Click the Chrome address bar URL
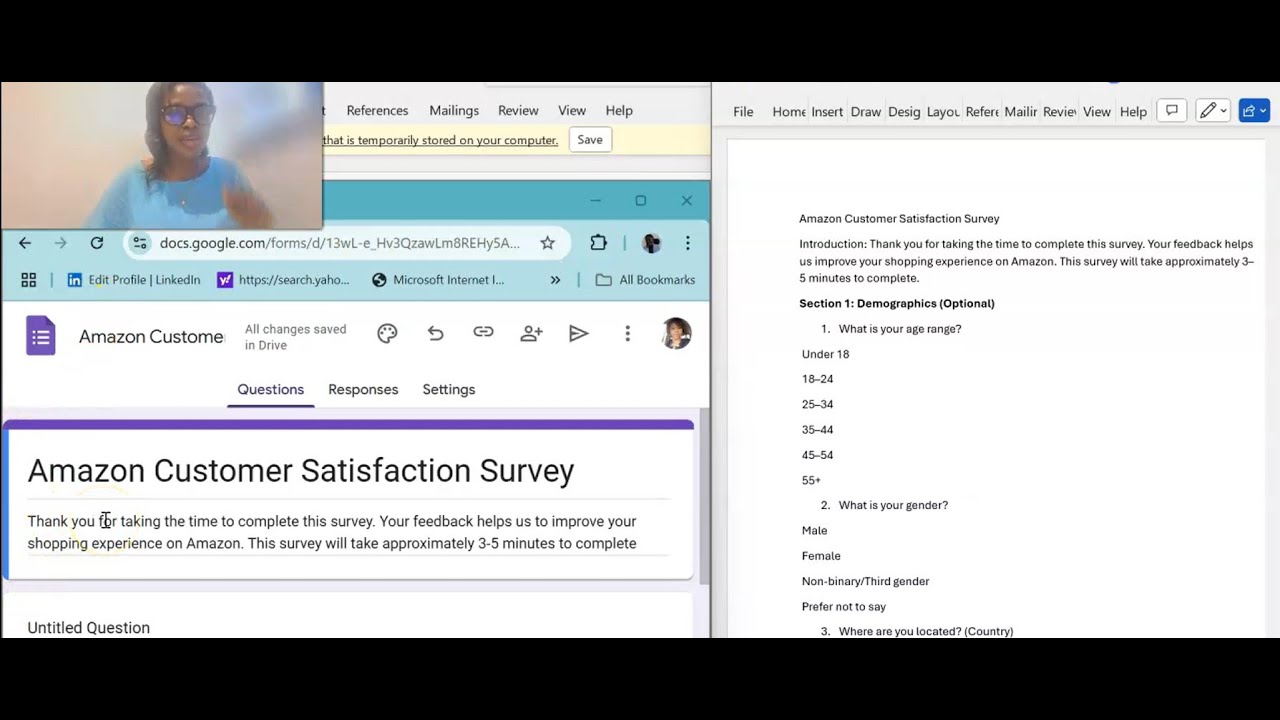1280x720 pixels. click(x=340, y=243)
